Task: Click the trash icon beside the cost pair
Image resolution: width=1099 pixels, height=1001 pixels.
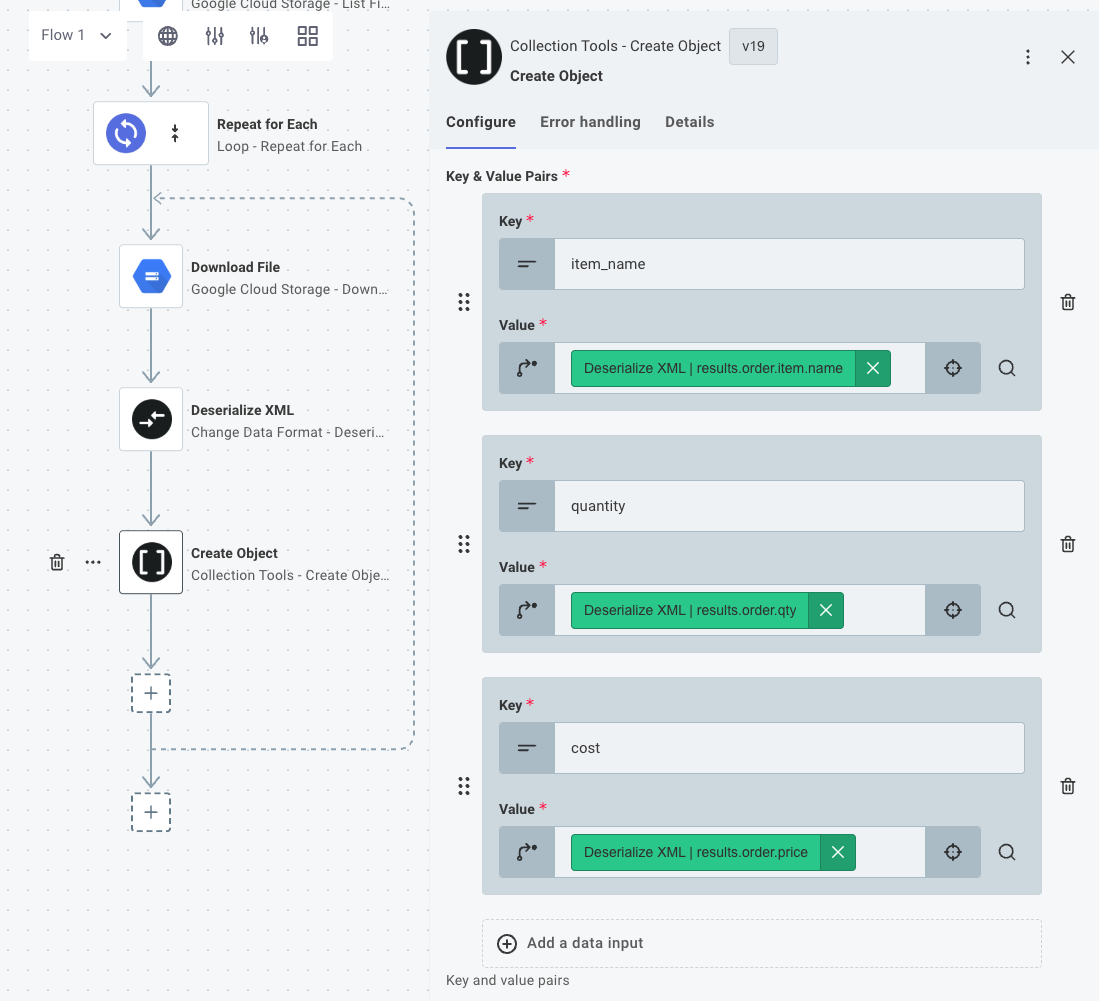Action: click(x=1068, y=786)
